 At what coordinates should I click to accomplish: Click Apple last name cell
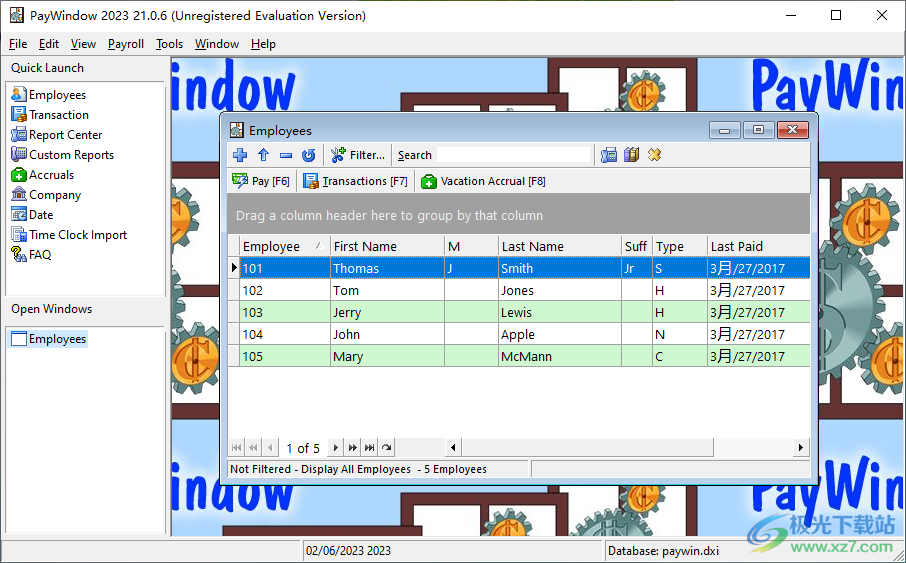pyautogui.click(x=560, y=334)
